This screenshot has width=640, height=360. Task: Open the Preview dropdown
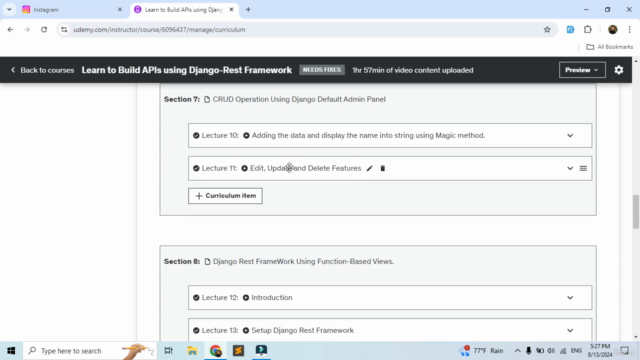[x=582, y=70]
